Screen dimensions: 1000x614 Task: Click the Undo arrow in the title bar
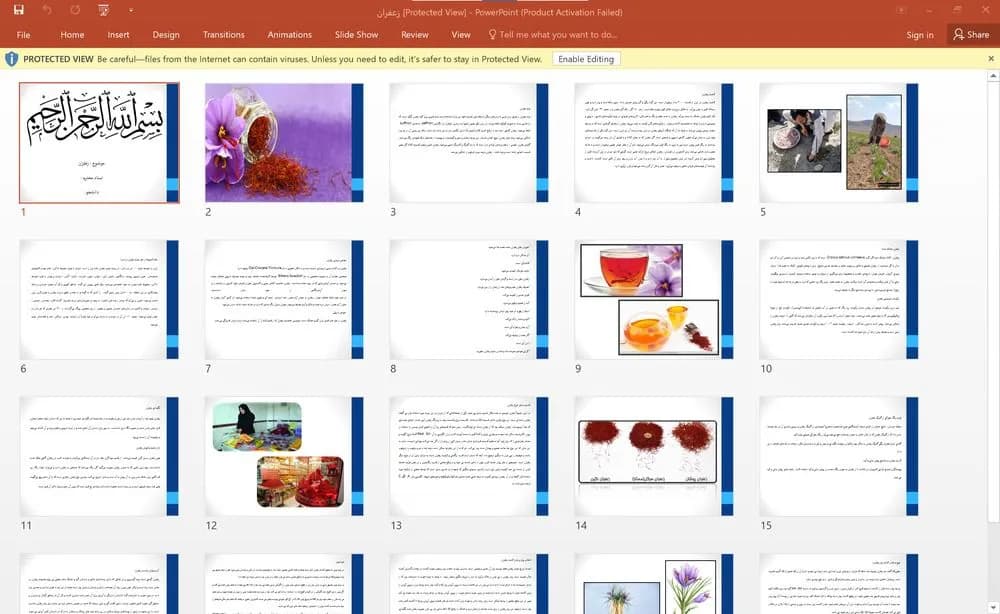(47, 10)
